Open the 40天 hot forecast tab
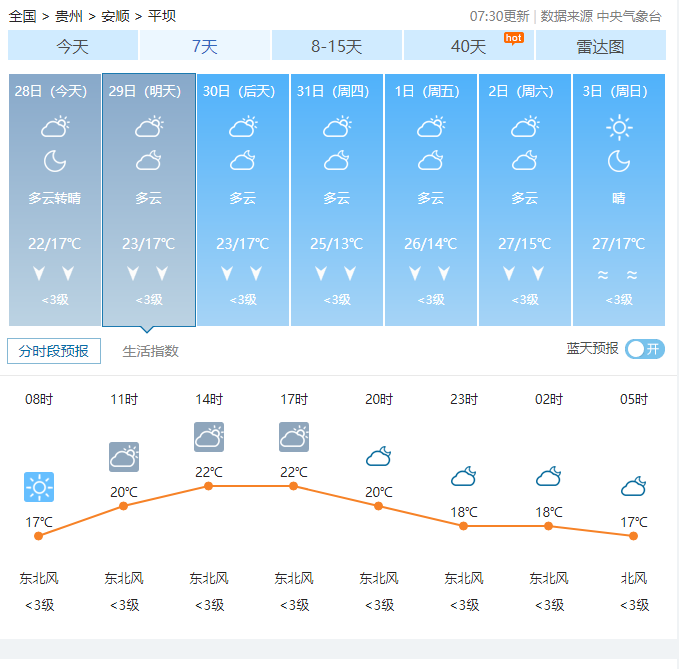Image resolution: width=679 pixels, height=669 pixels. pyautogui.click(x=469, y=45)
